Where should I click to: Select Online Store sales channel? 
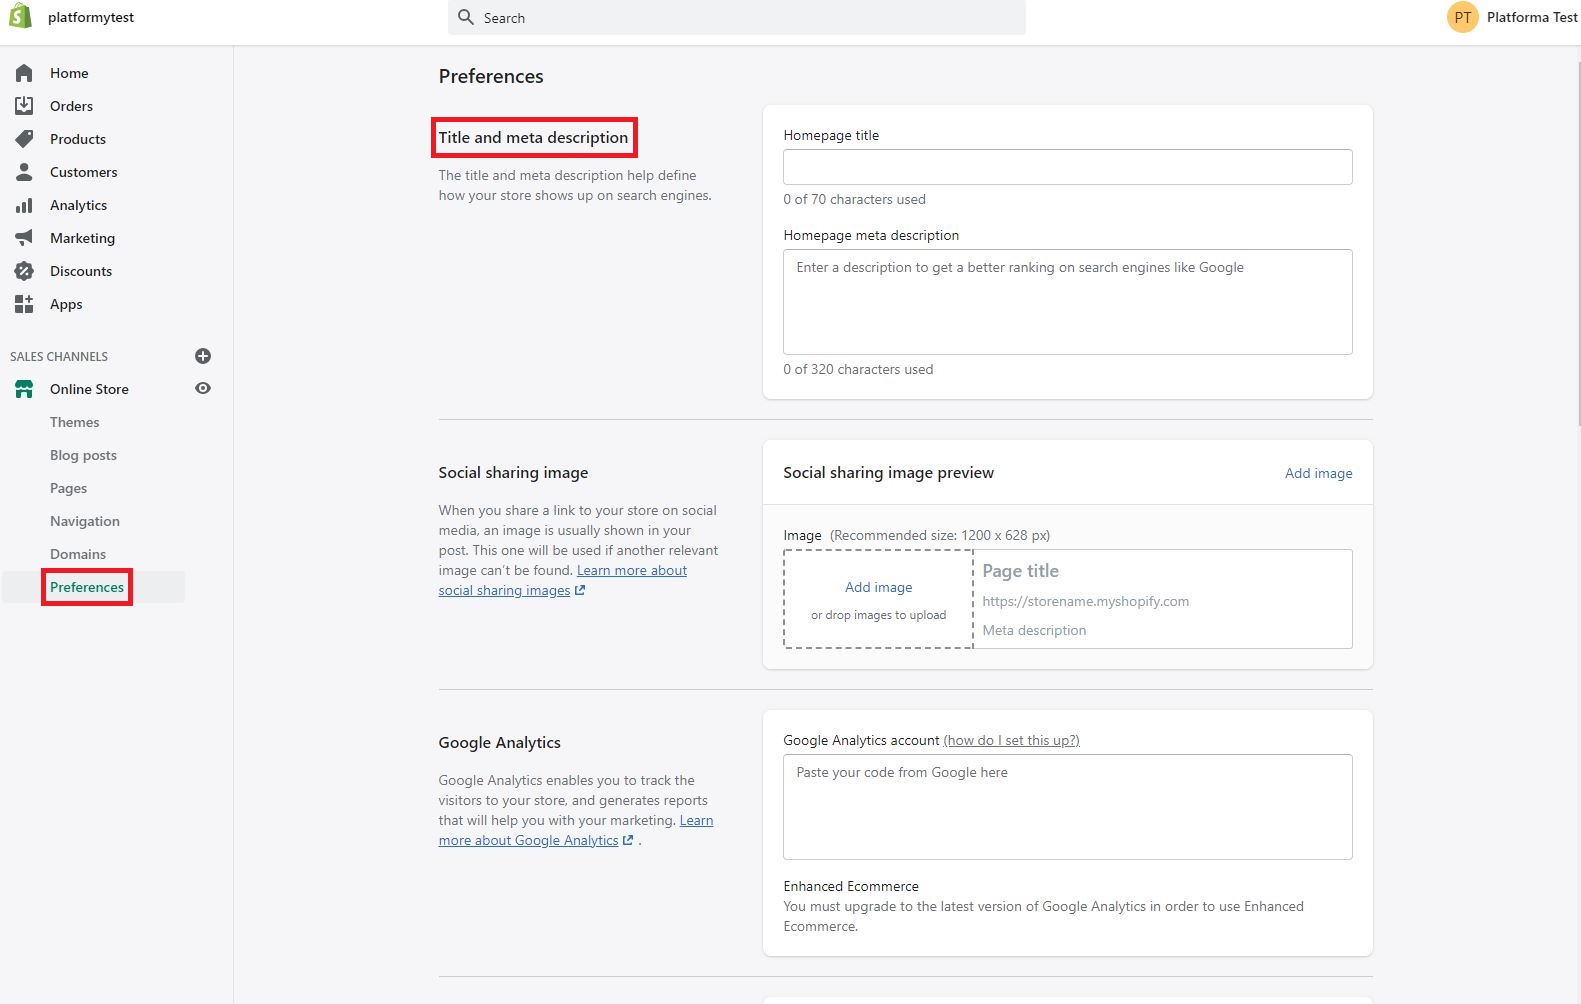(x=89, y=389)
